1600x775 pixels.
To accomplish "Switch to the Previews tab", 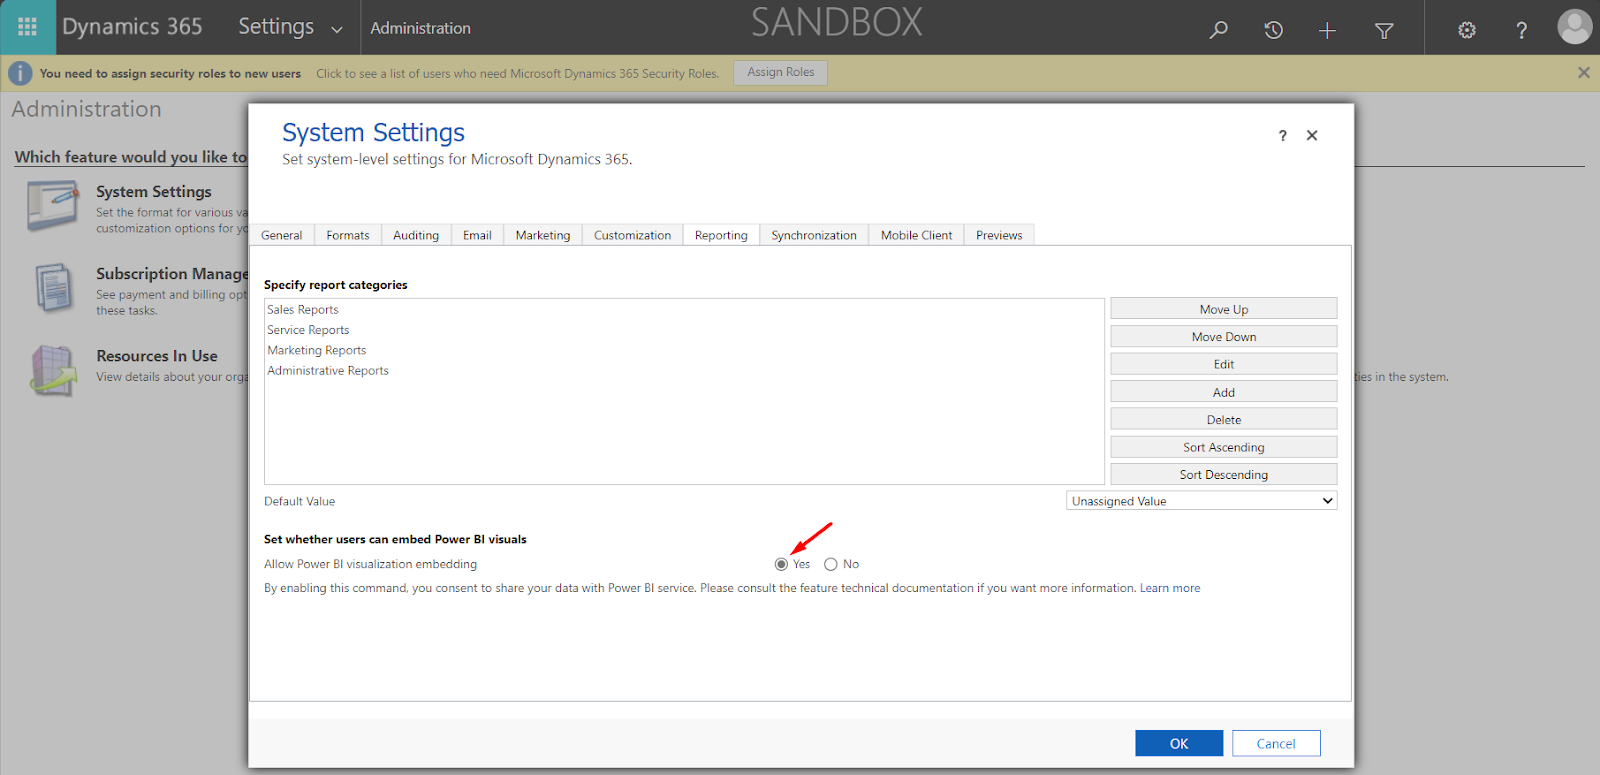I will [999, 235].
